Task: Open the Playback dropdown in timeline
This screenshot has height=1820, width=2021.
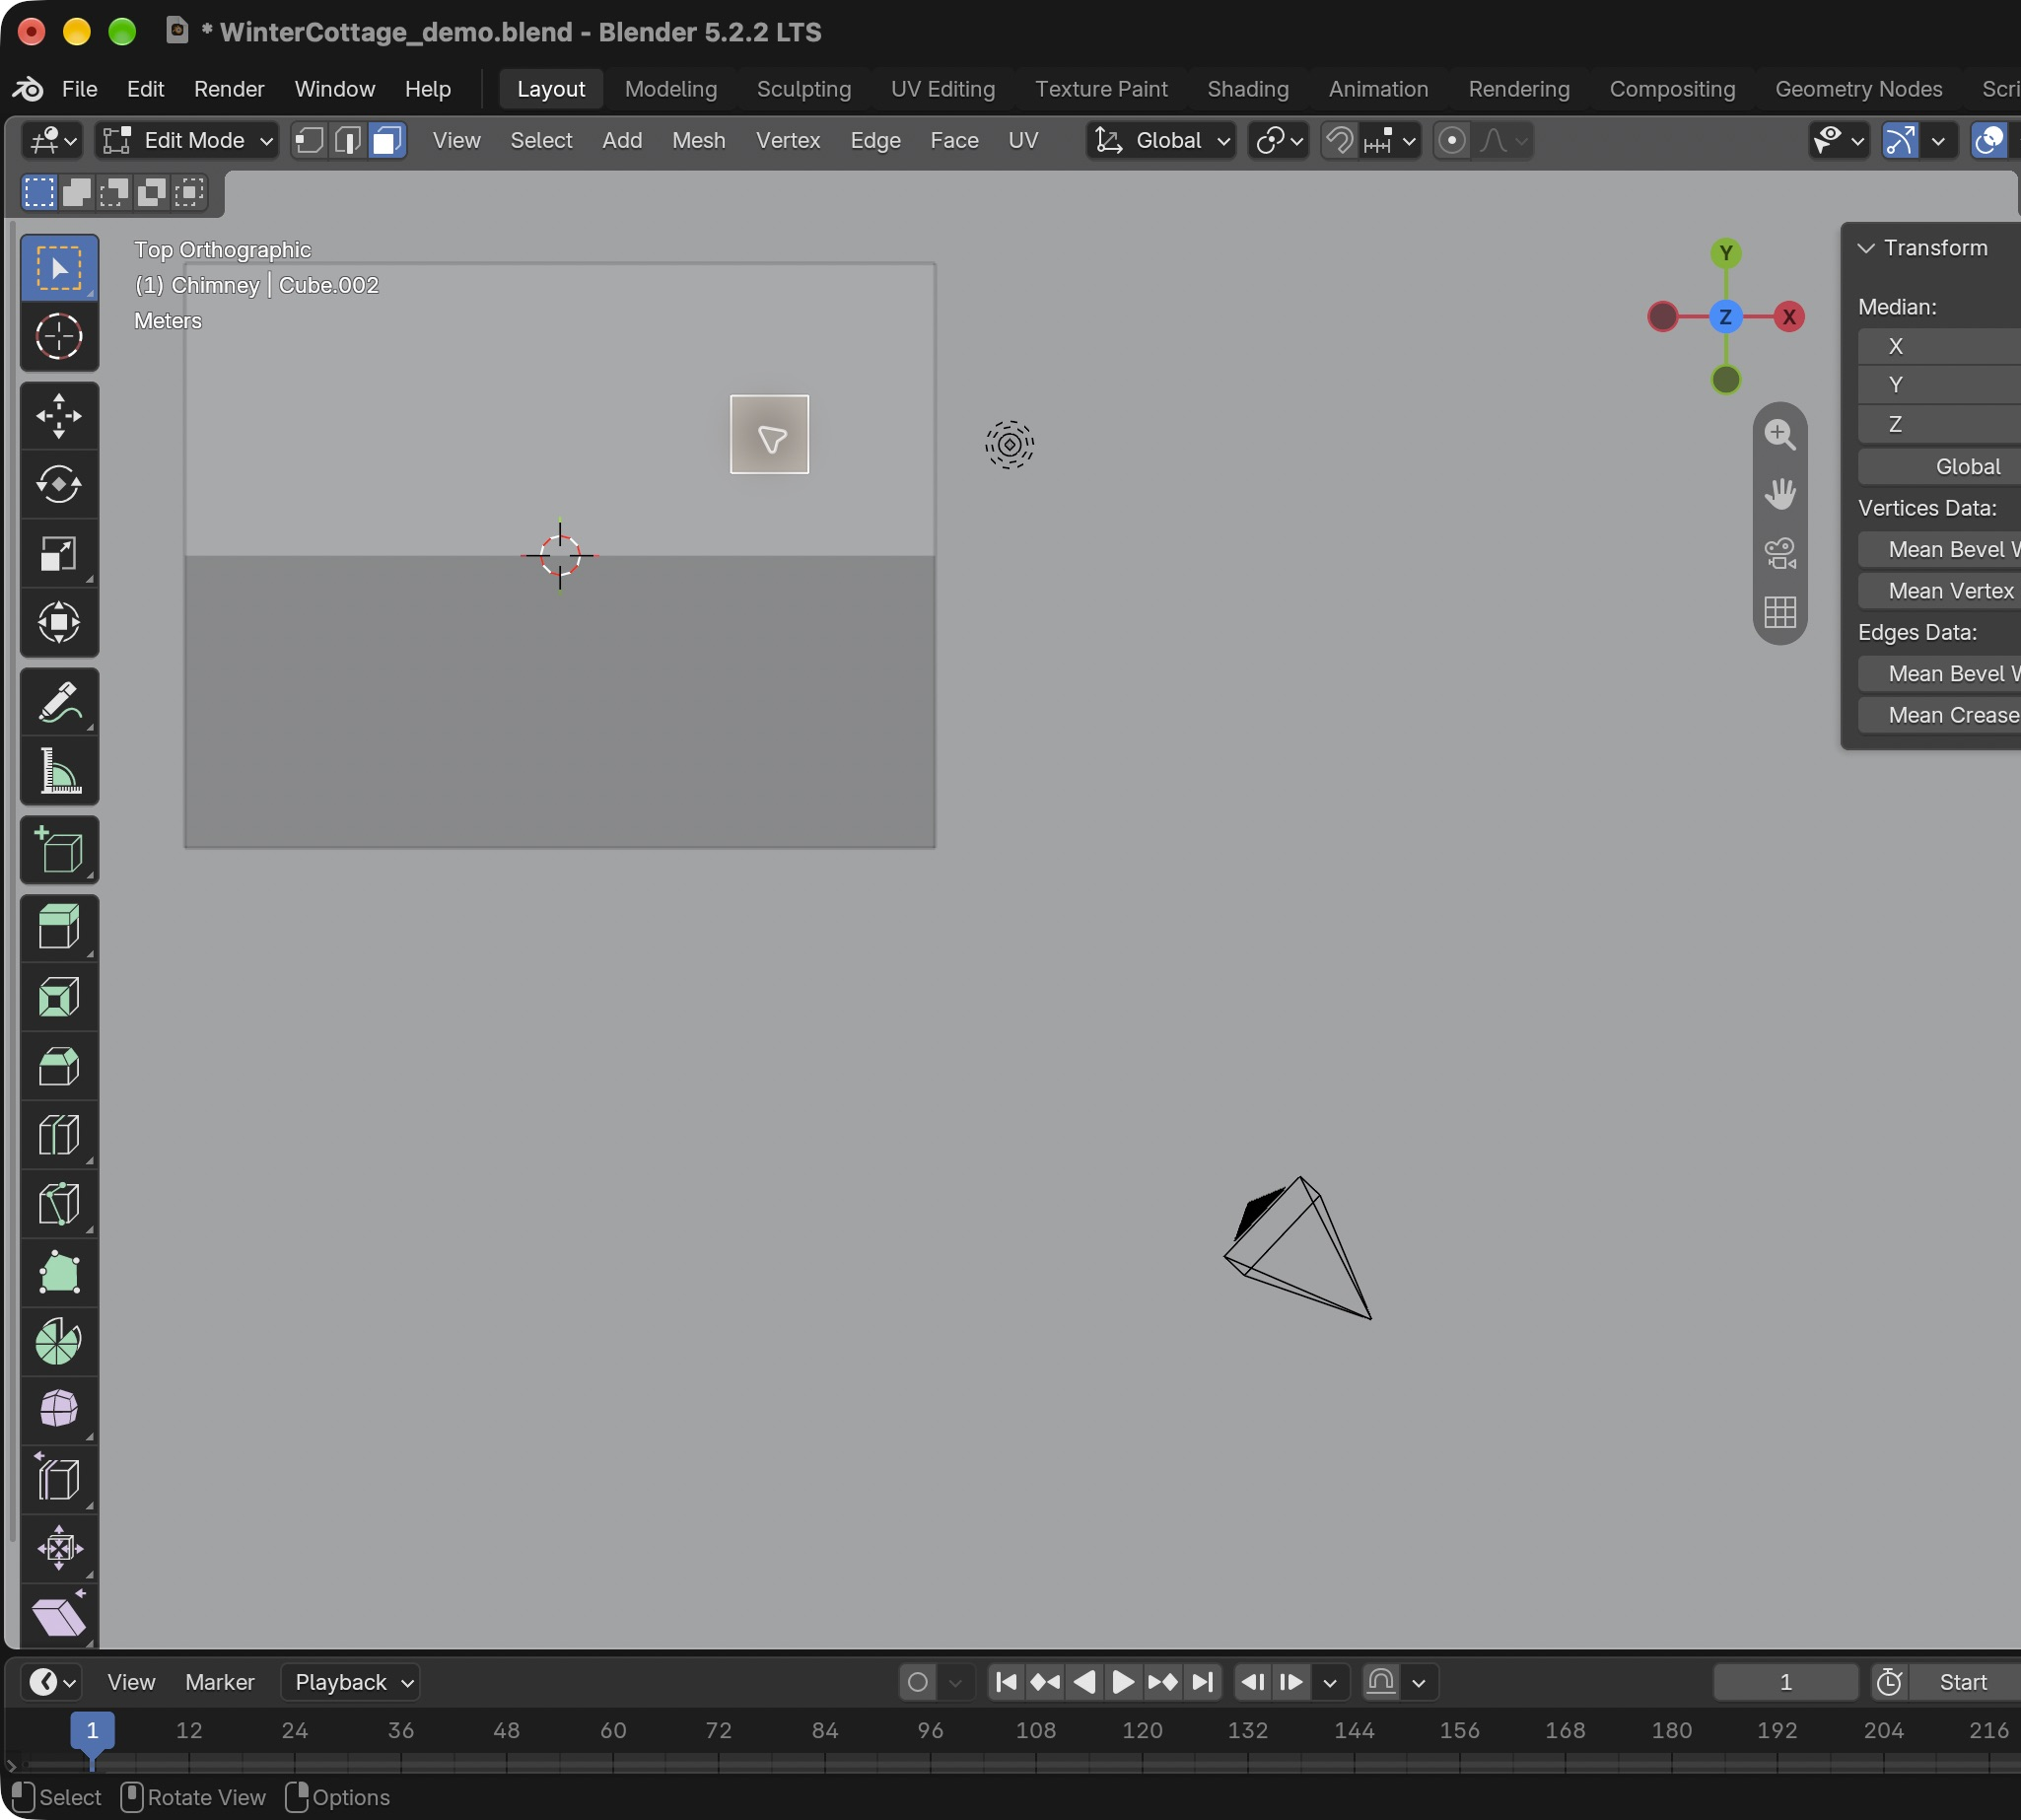Action: pyautogui.click(x=350, y=1683)
